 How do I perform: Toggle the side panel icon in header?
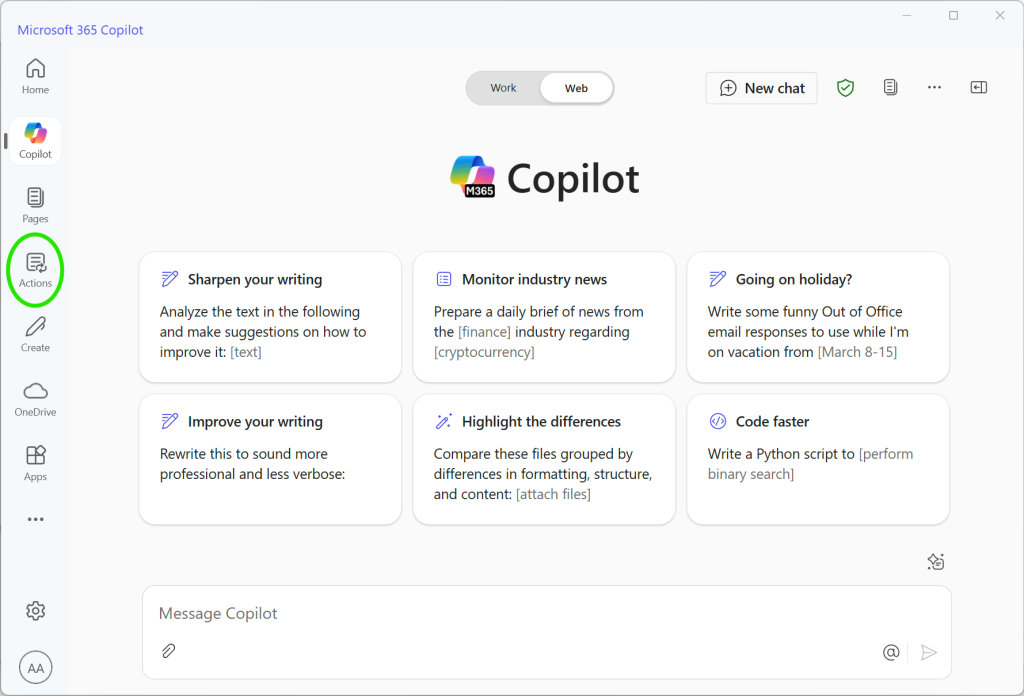coord(978,87)
